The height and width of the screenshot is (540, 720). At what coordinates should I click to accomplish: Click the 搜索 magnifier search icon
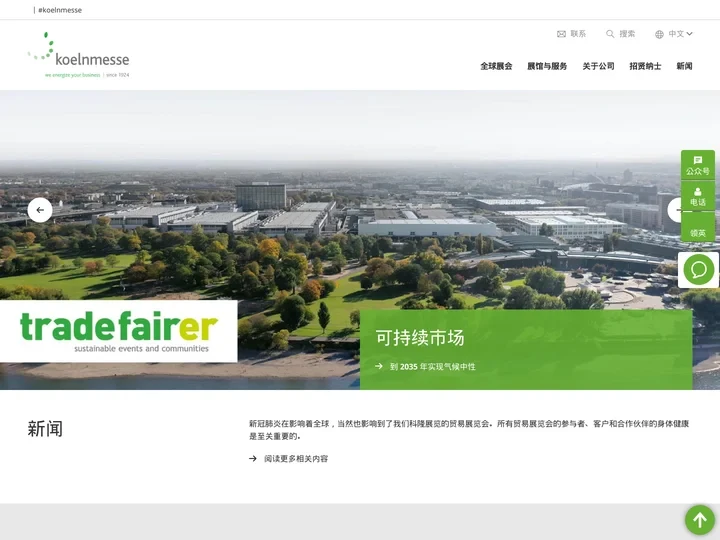point(610,34)
